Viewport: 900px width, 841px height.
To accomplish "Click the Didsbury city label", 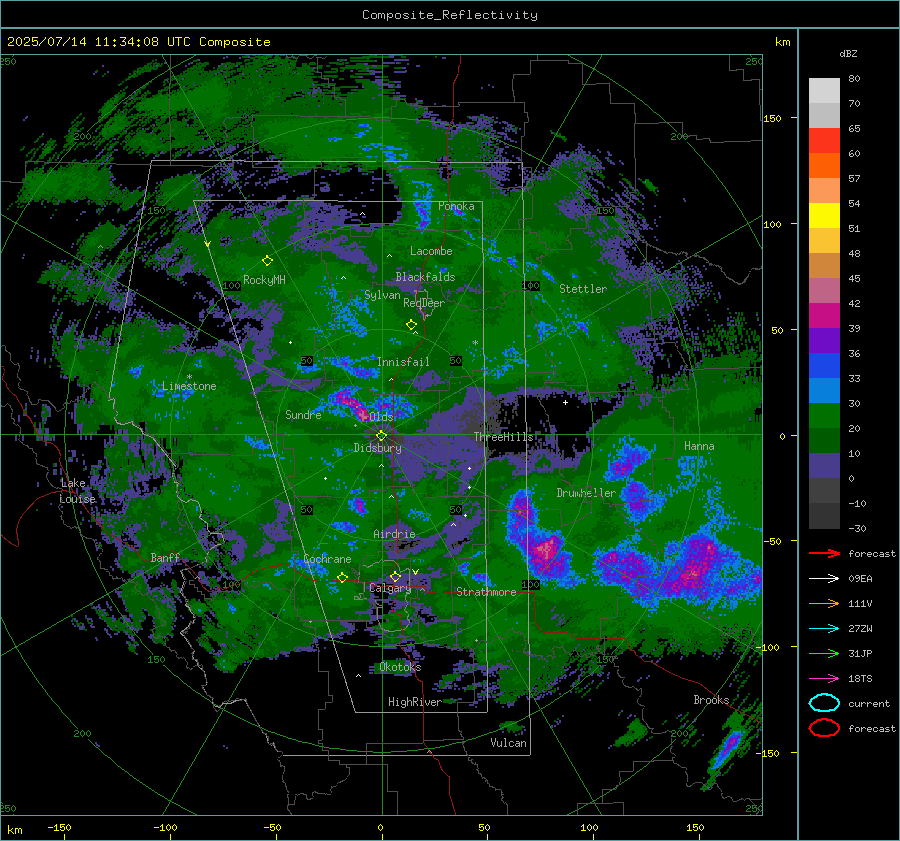I will coord(377,448).
